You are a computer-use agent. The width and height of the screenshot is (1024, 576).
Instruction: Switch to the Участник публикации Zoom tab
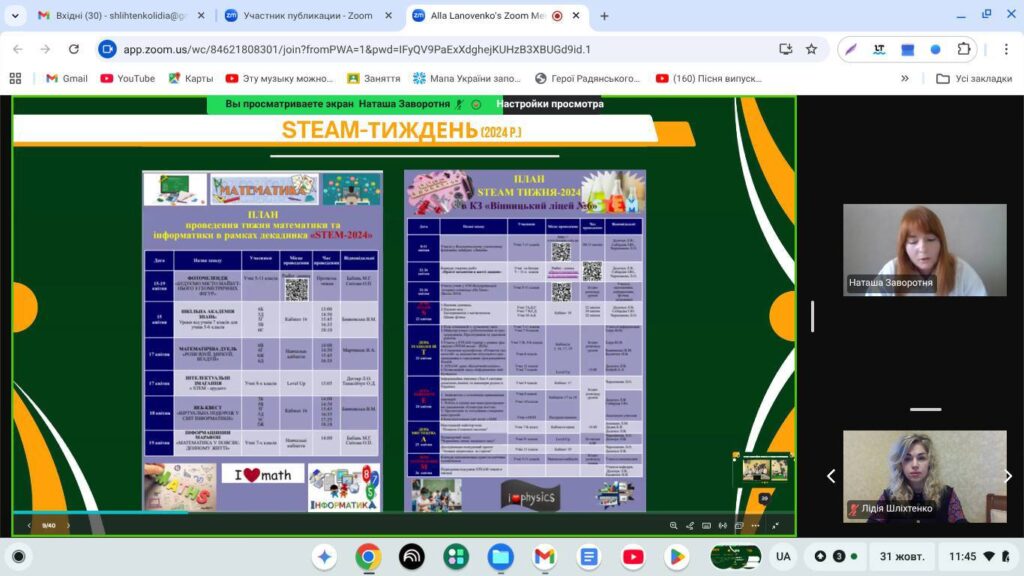point(308,16)
